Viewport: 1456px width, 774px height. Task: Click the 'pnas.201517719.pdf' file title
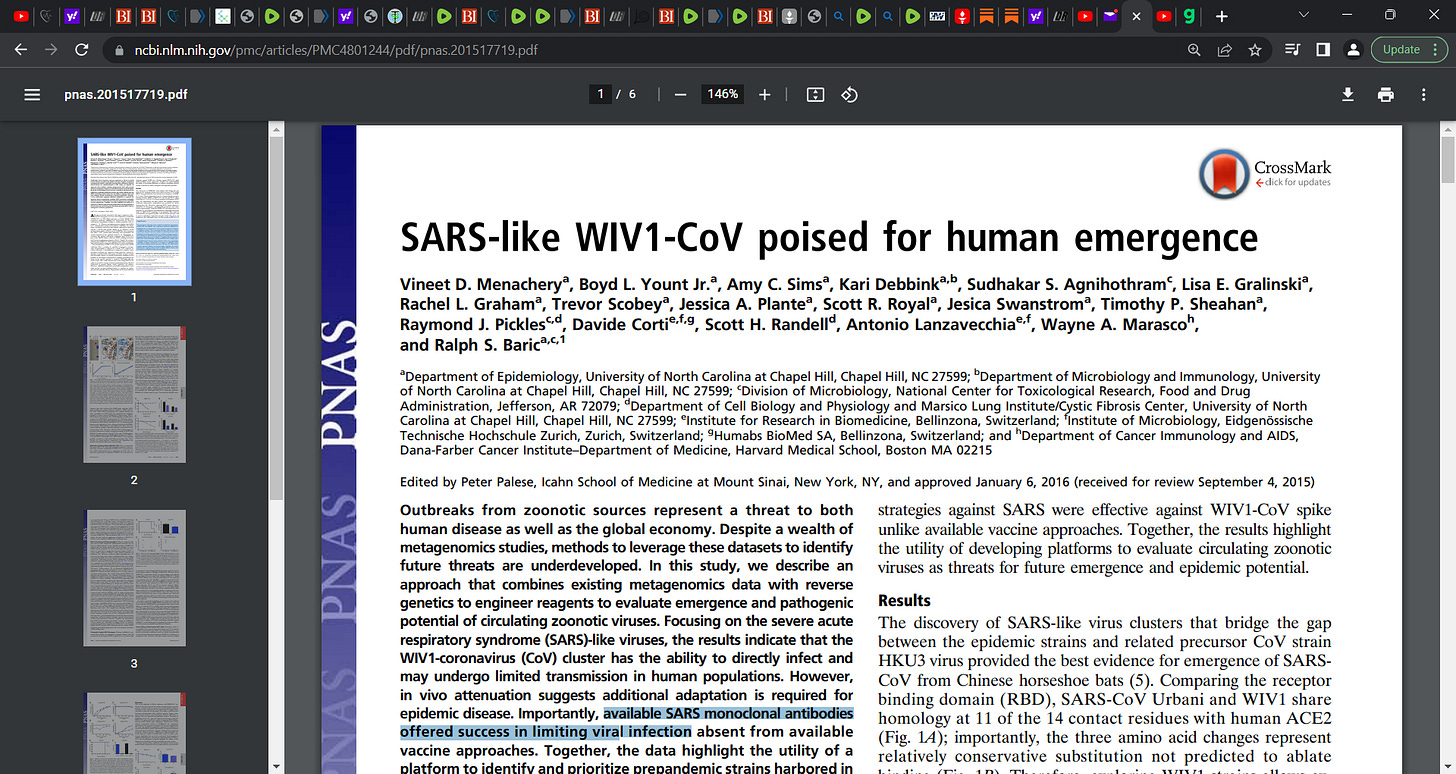125,94
